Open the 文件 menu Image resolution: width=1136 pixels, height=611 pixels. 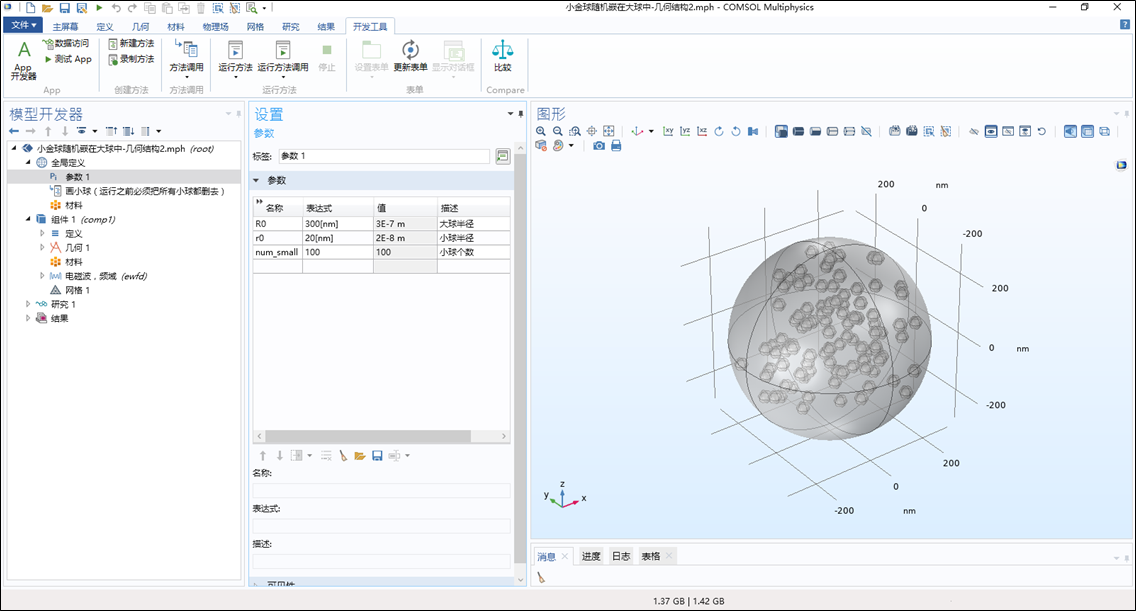(x=22, y=25)
